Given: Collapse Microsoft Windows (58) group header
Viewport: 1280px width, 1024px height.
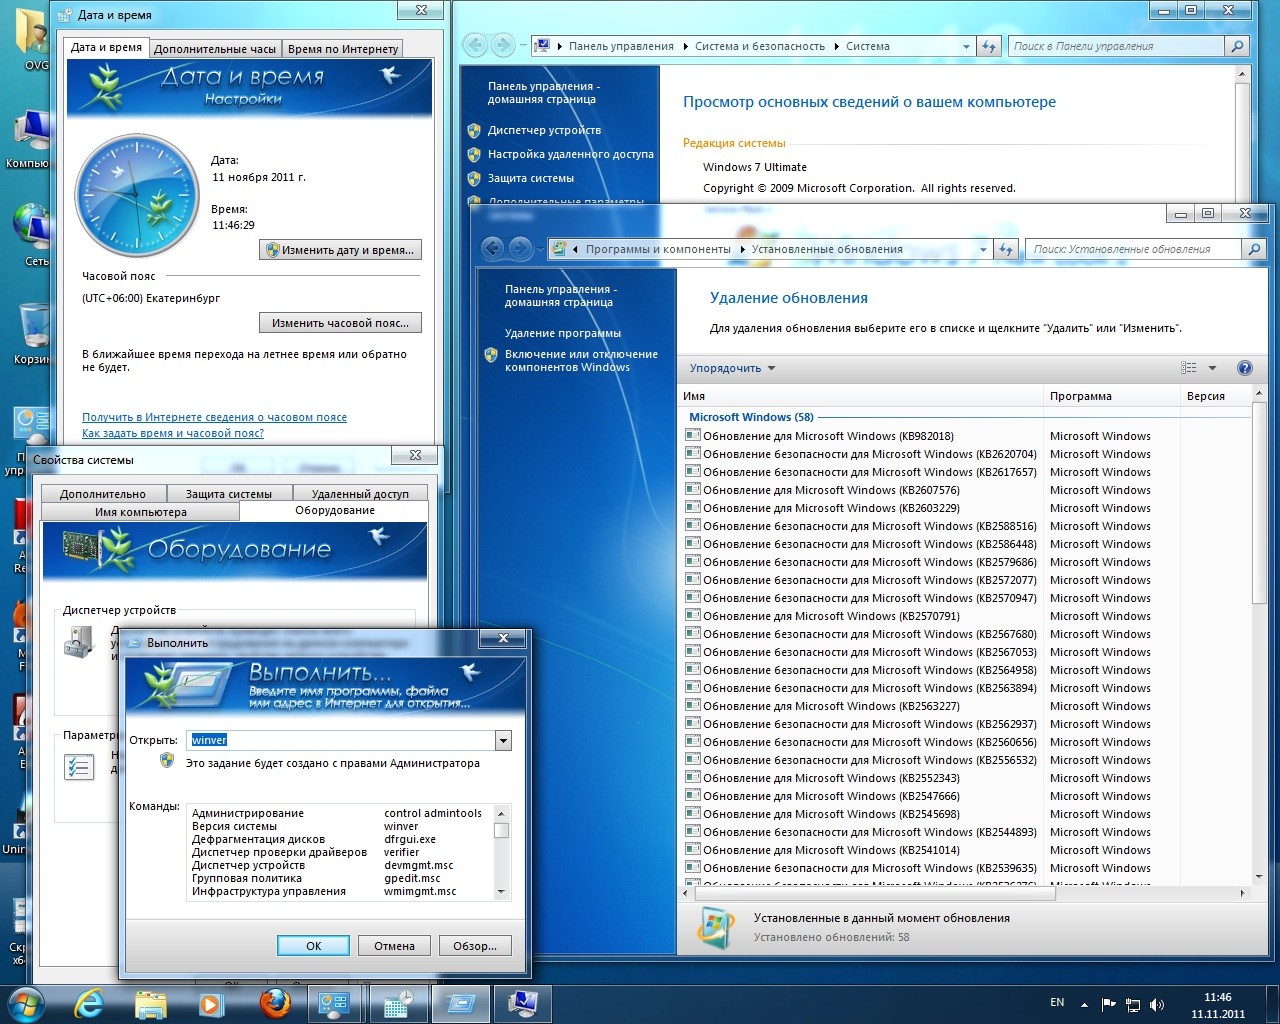Looking at the screenshot, I should point(751,417).
